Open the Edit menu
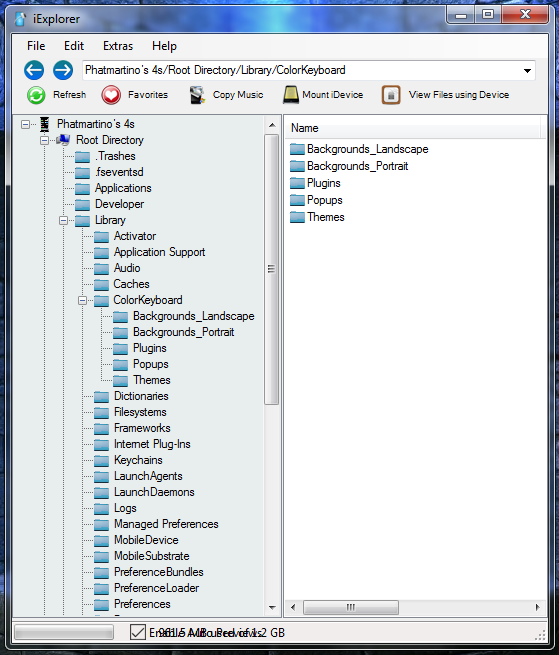 (74, 46)
